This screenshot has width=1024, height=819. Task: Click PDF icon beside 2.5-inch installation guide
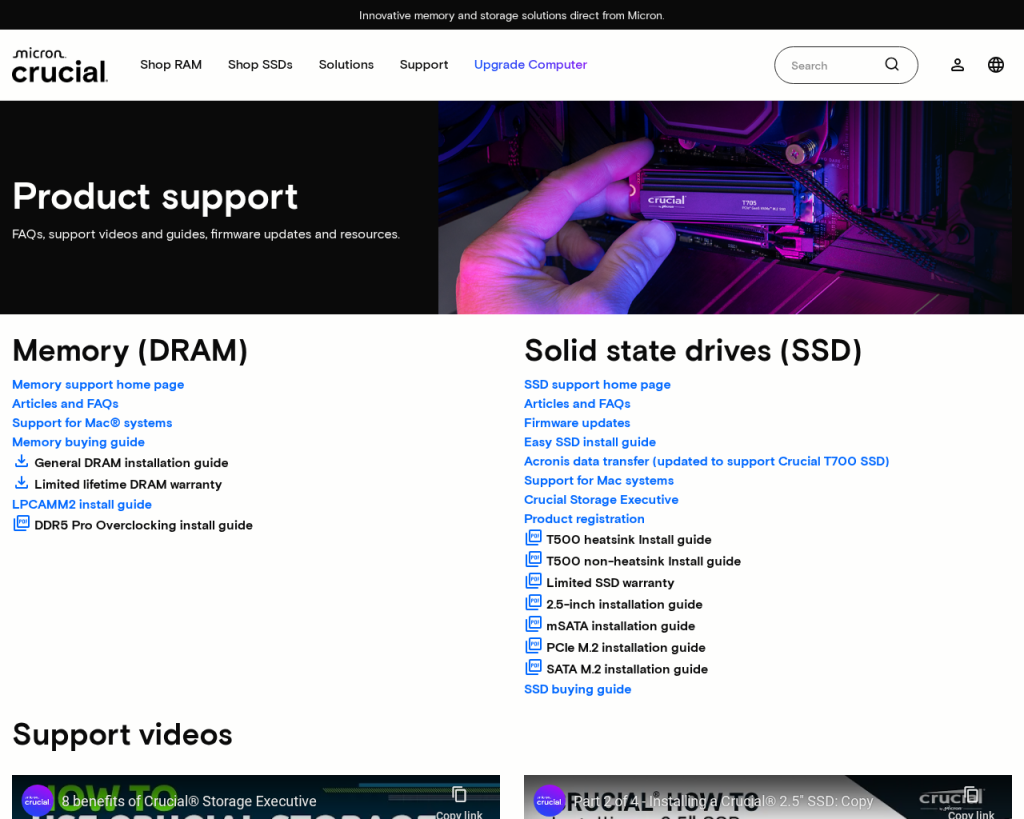(x=534, y=603)
